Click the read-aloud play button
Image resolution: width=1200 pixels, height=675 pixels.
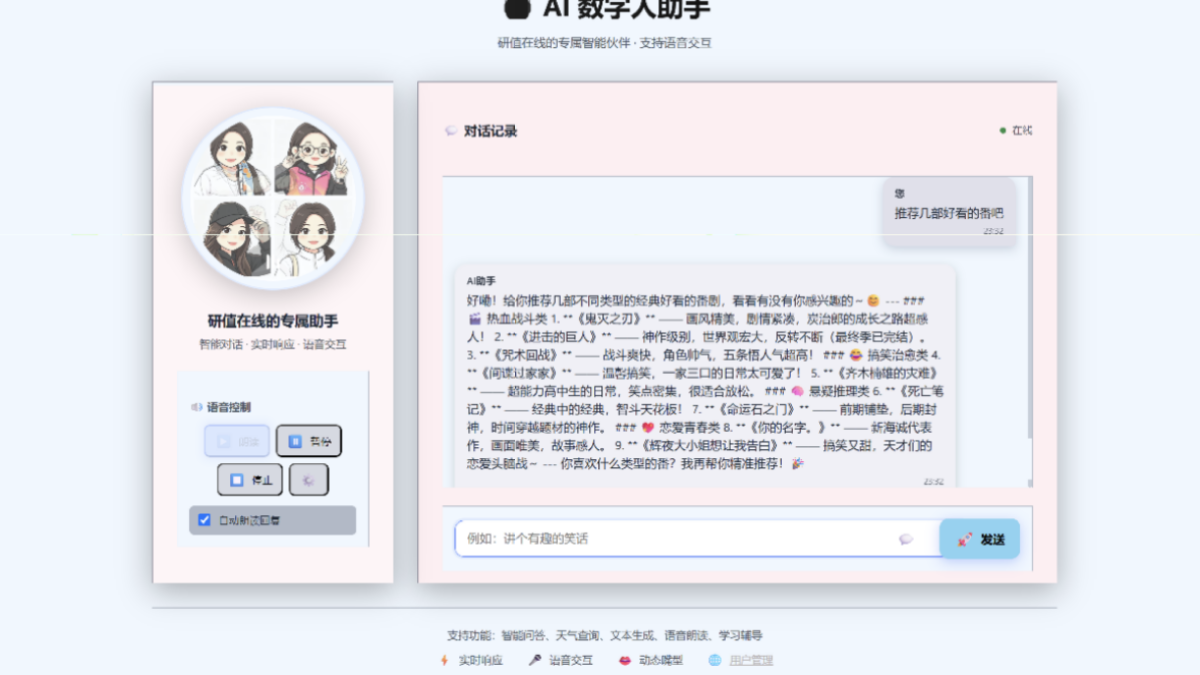tap(237, 441)
